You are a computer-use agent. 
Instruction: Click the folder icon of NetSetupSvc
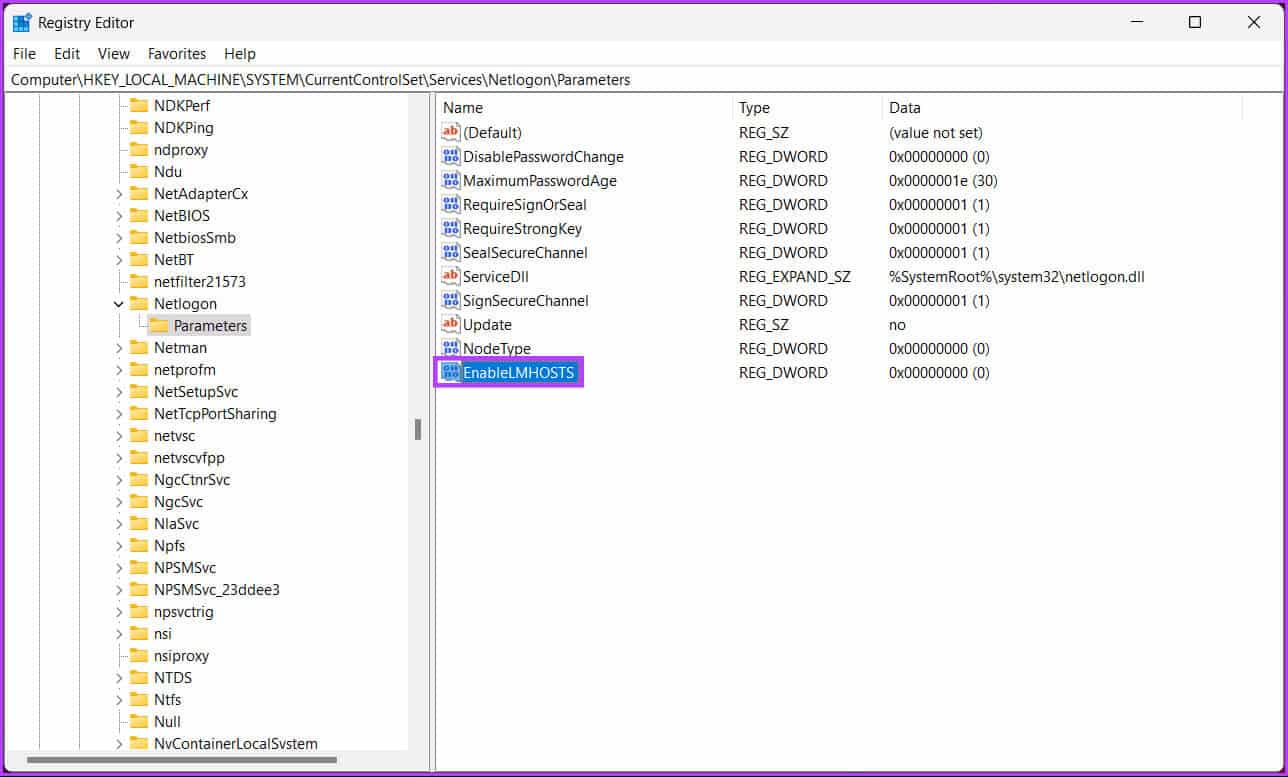[139, 392]
